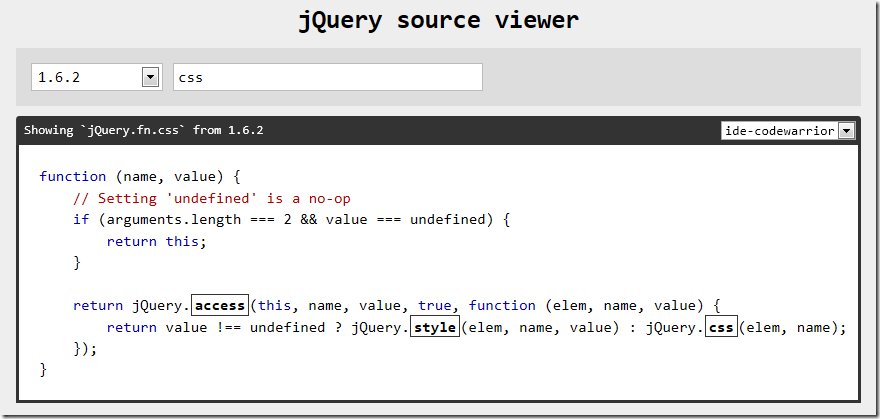Click the 'value !== undefined' expression
The height and width of the screenshot is (419, 880).
coord(245,327)
